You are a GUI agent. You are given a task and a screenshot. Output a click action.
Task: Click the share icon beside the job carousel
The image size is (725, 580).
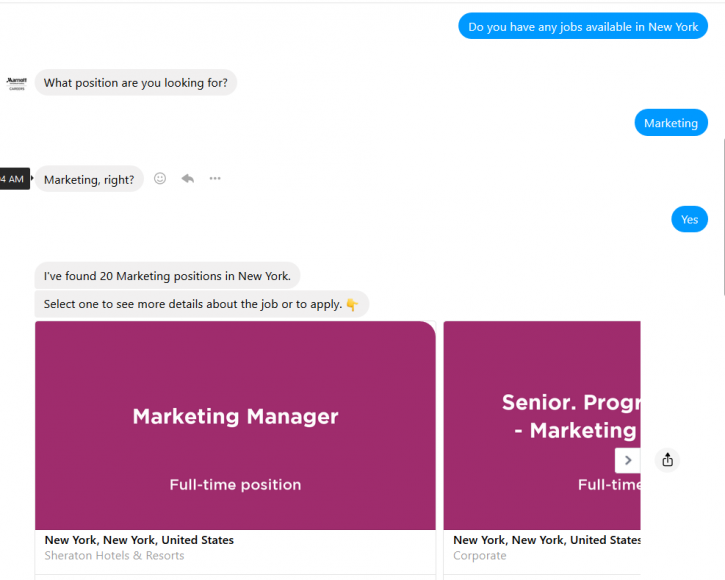pyautogui.click(x=668, y=460)
